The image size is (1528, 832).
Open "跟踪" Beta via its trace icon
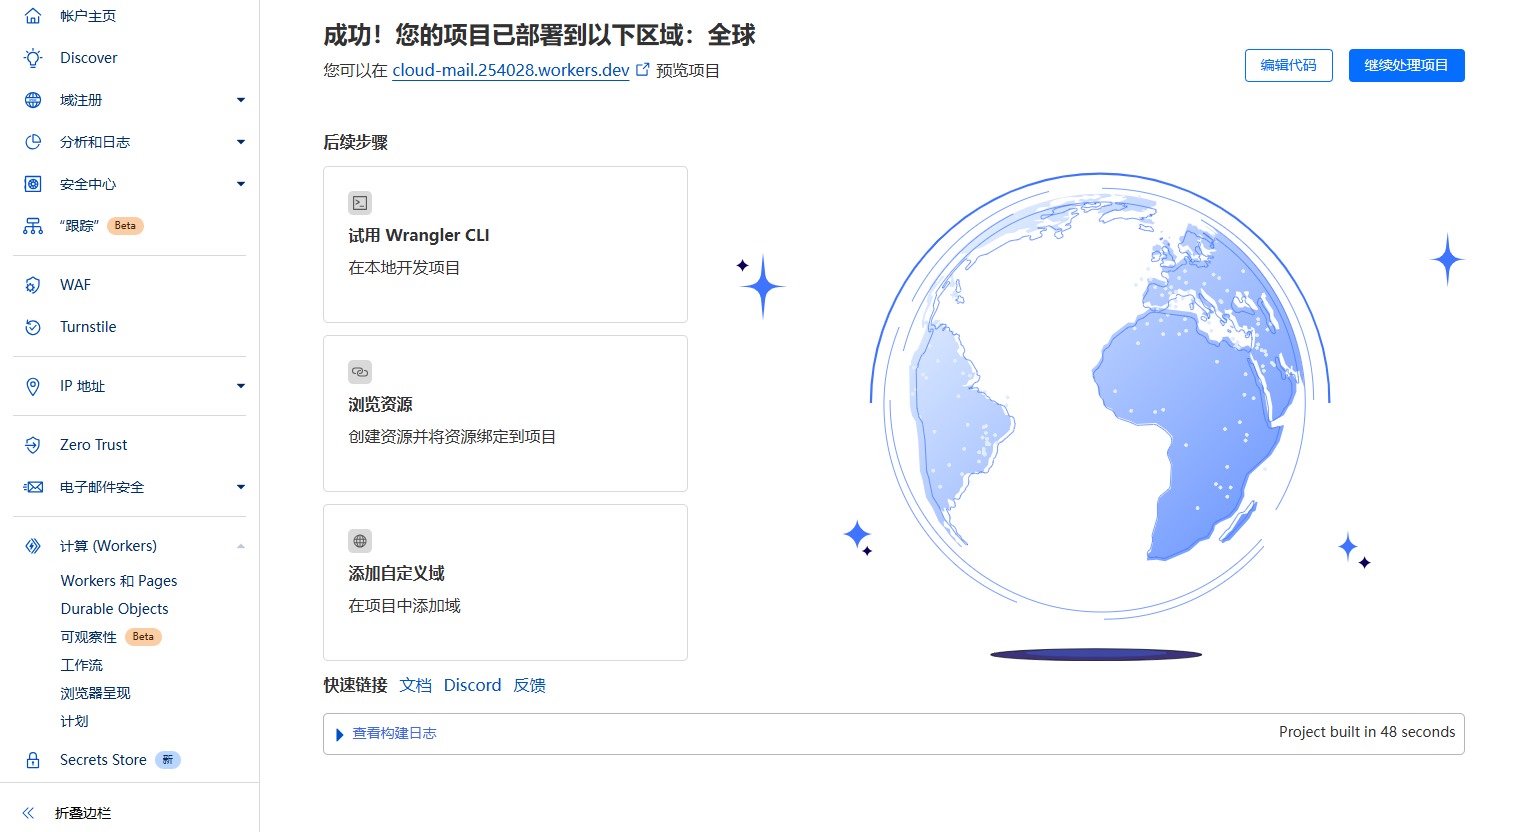point(33,225)
